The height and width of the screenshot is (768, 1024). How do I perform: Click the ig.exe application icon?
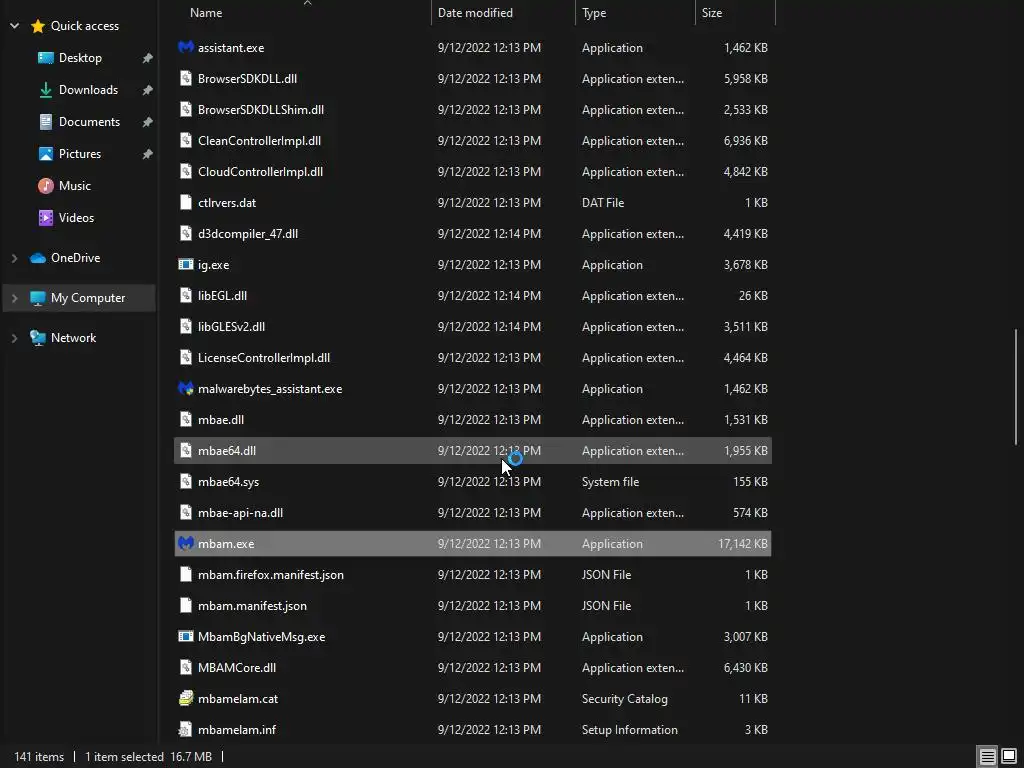pos(186,264)
